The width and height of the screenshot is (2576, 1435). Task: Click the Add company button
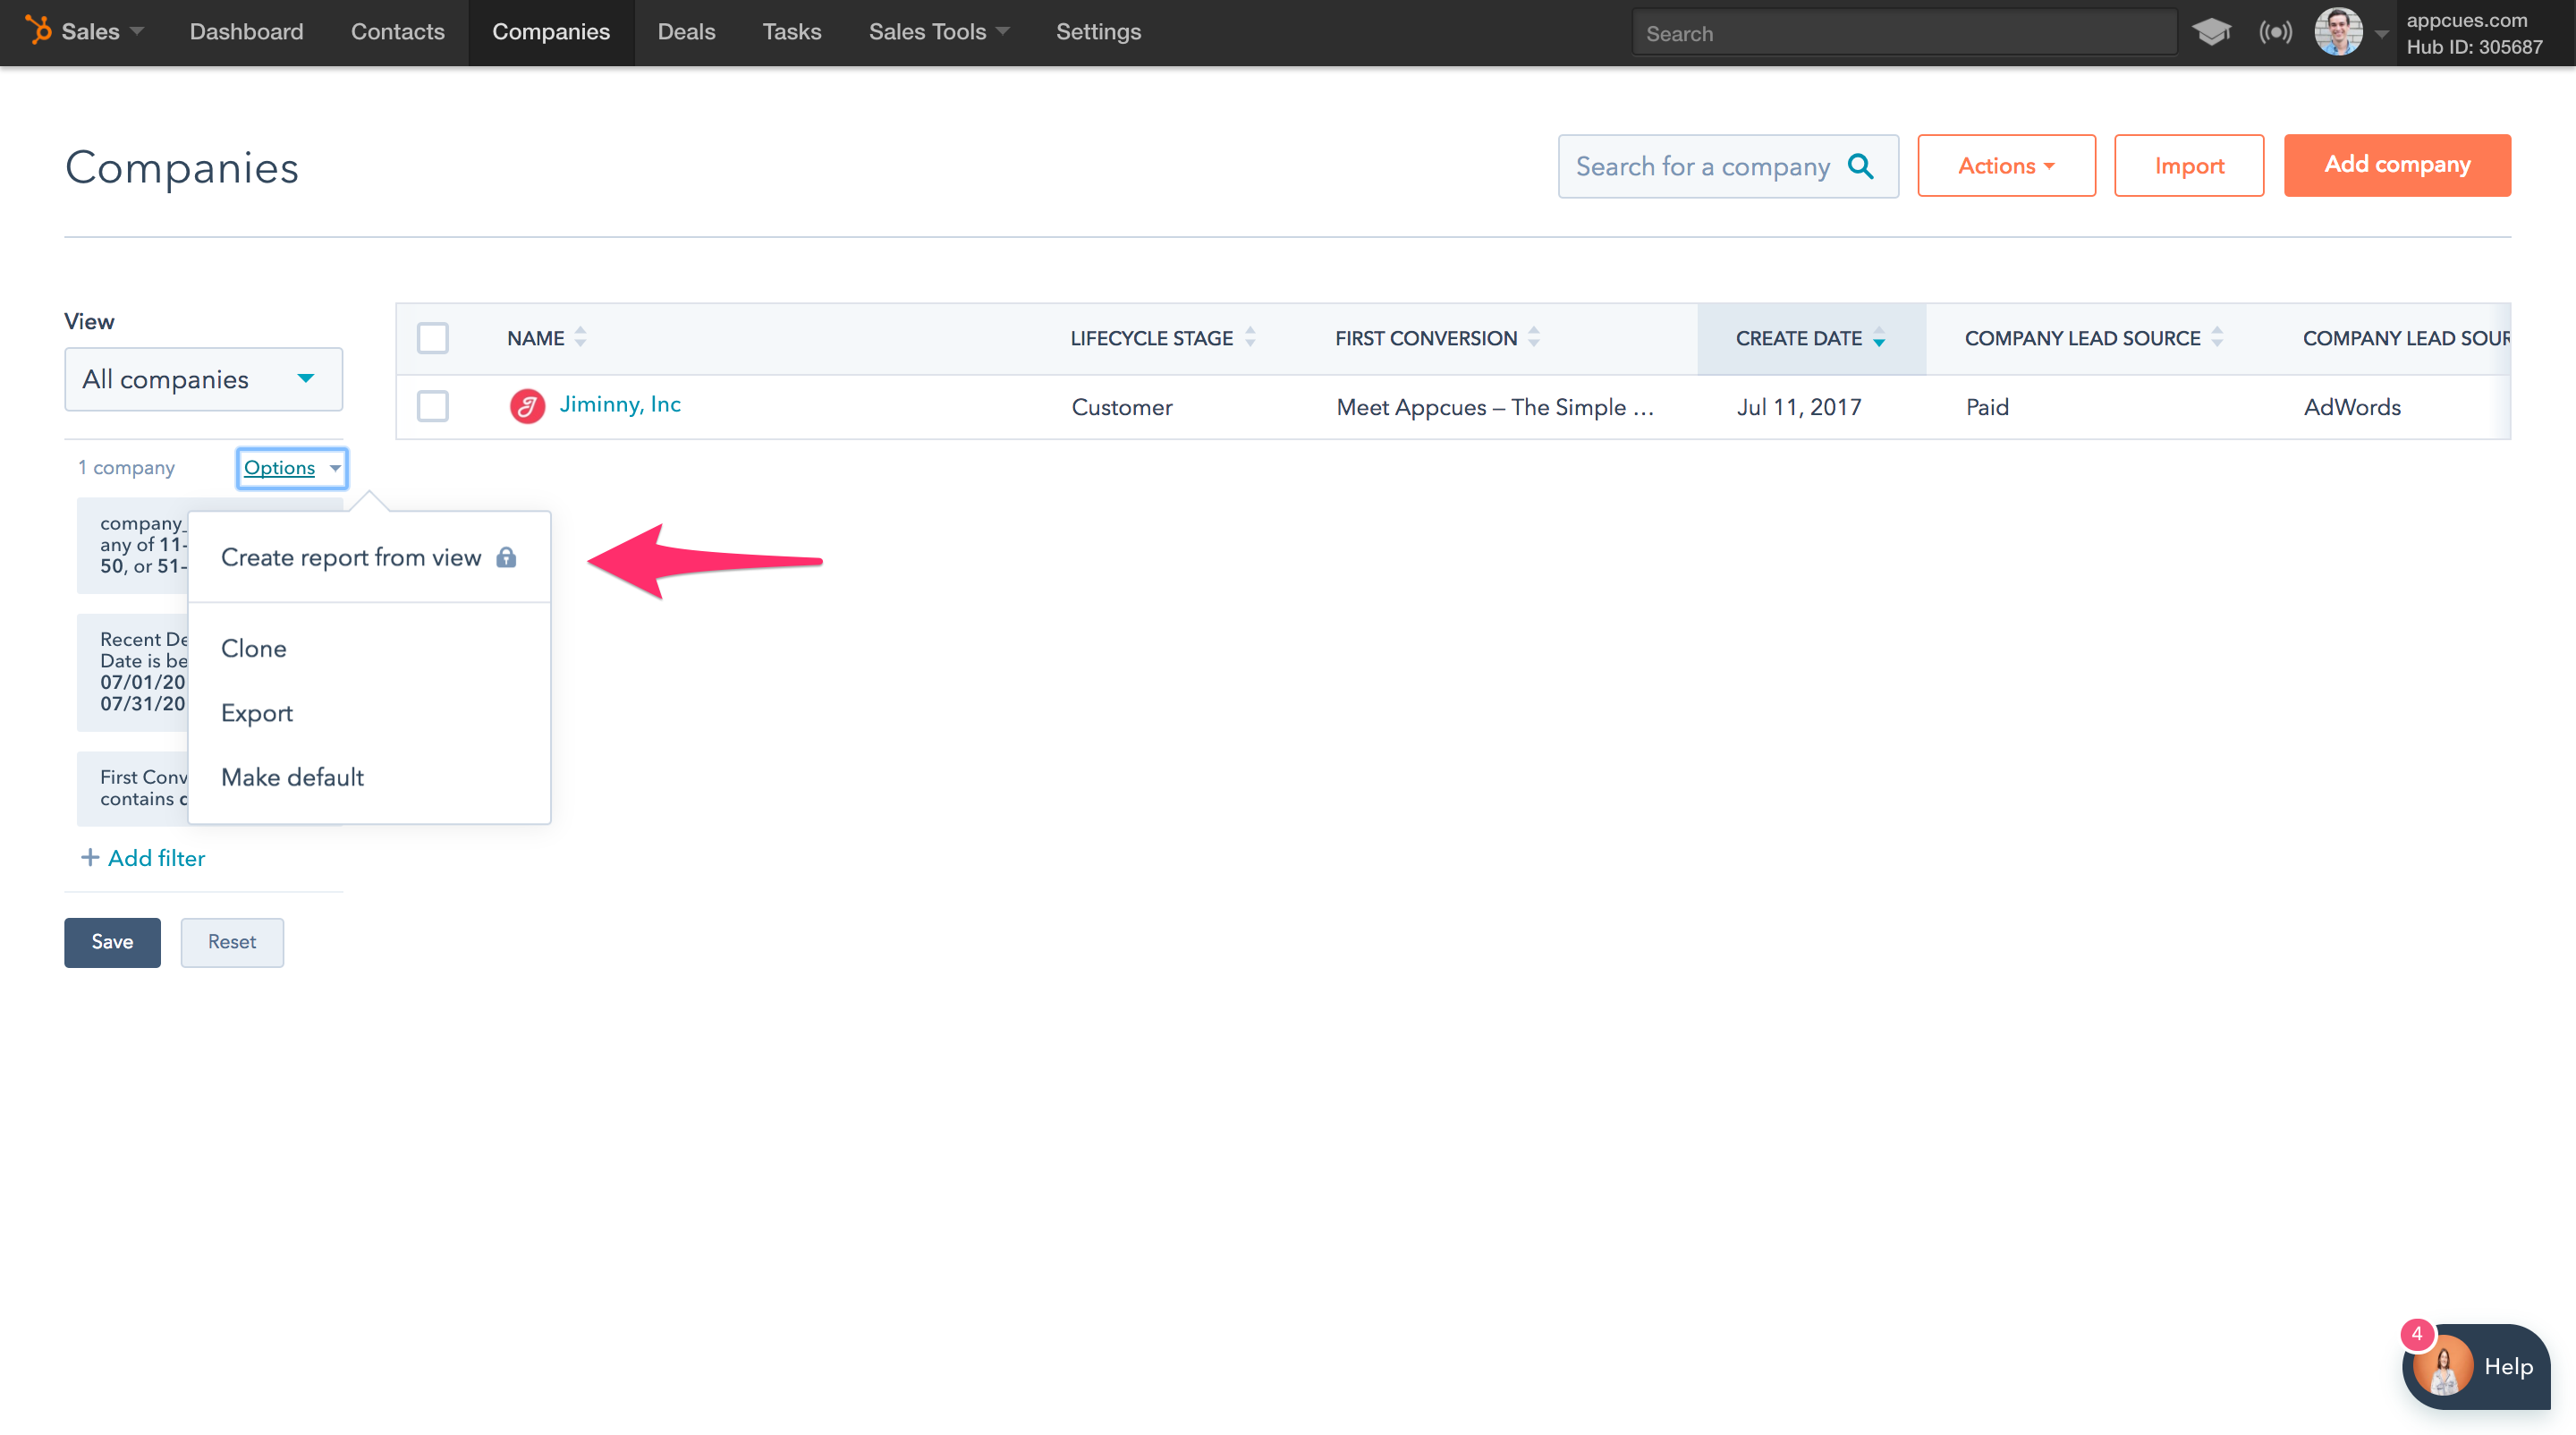pos(2397,165)
